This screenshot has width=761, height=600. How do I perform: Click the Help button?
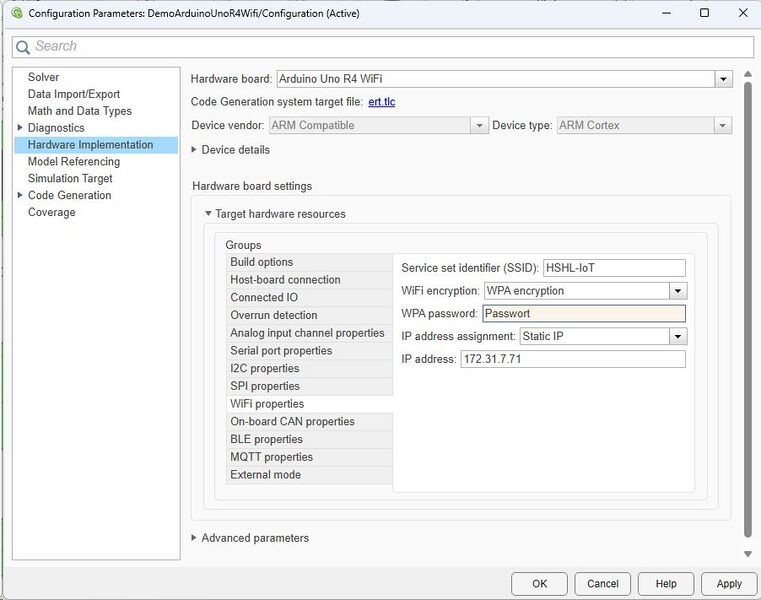(666, 584)
